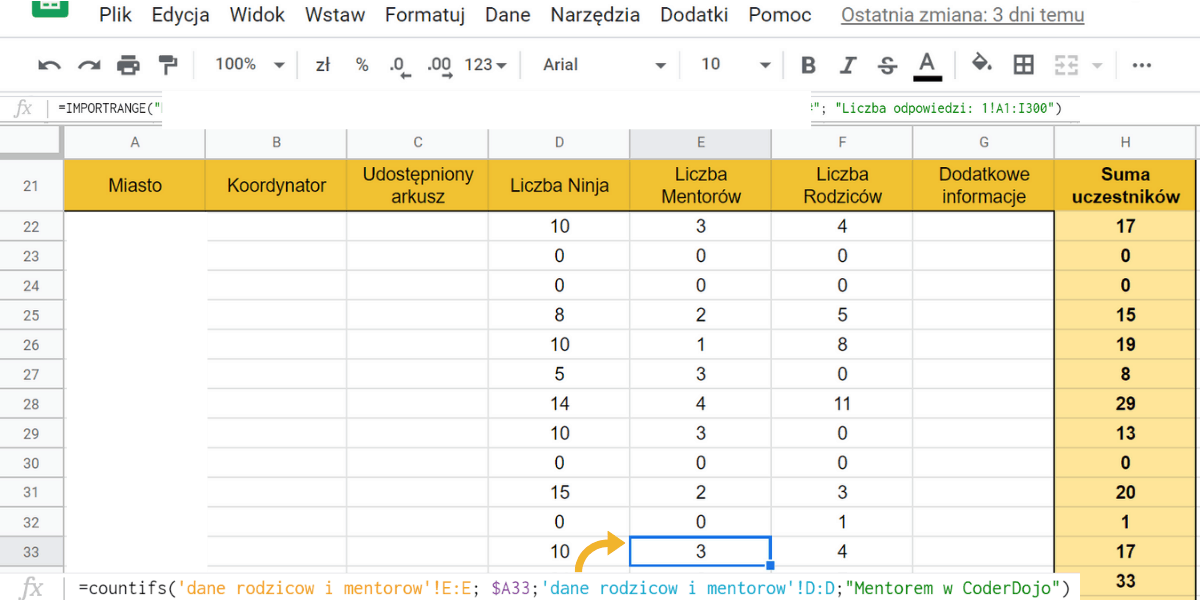
Task: Open the 123 number format button
Action: [x=485, y=65]
